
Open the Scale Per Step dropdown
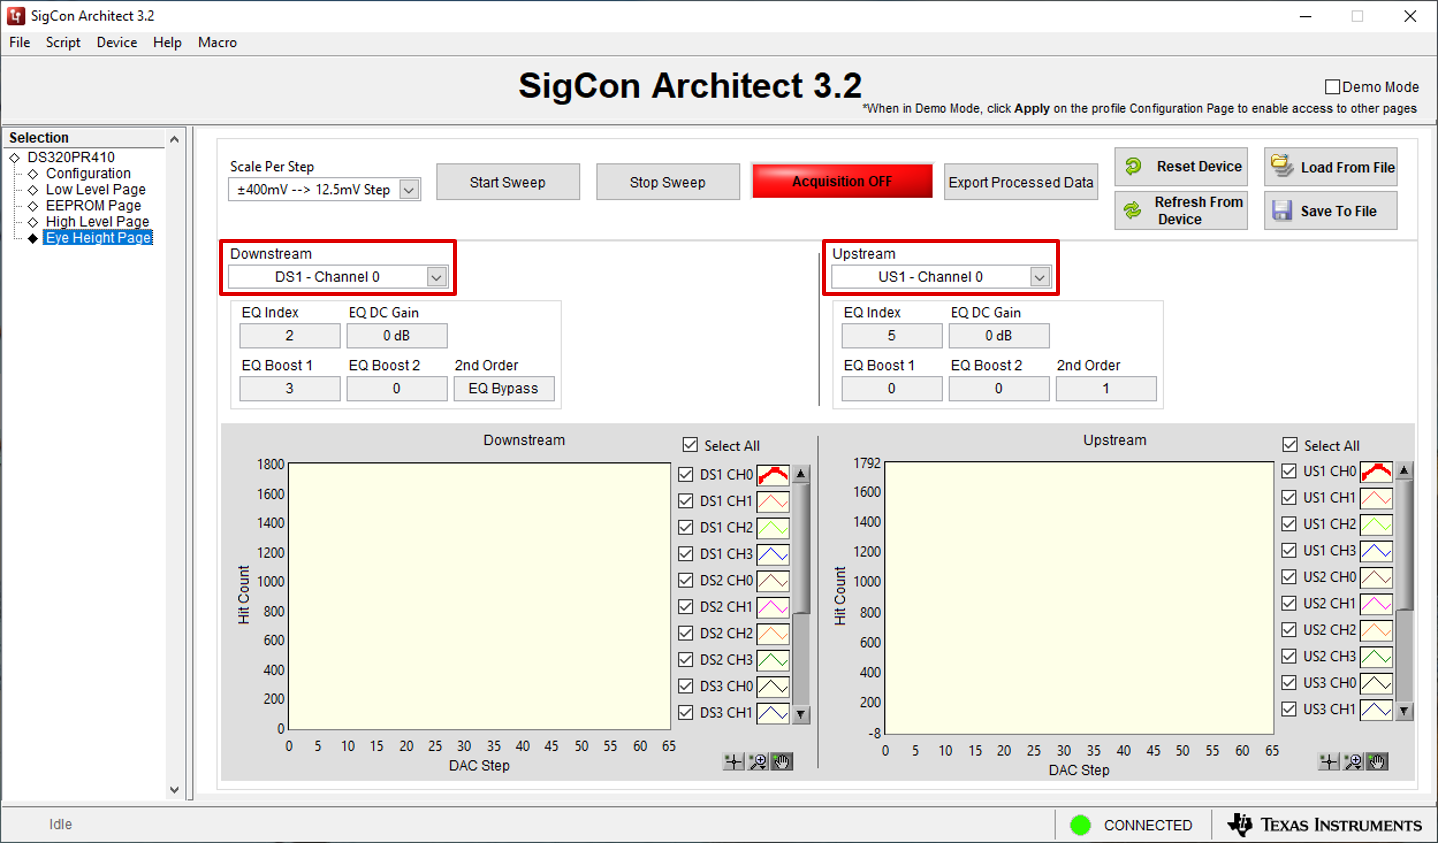pyautogui.click(x=409, y=190)
